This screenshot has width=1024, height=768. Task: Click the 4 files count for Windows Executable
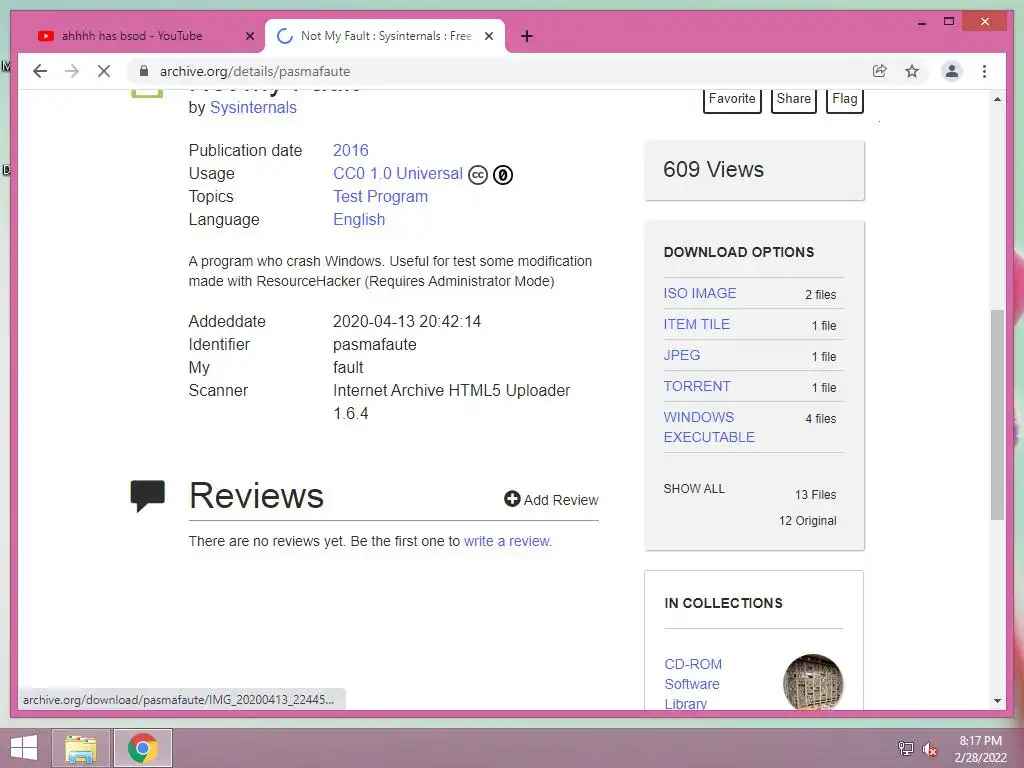pos(820,419)
